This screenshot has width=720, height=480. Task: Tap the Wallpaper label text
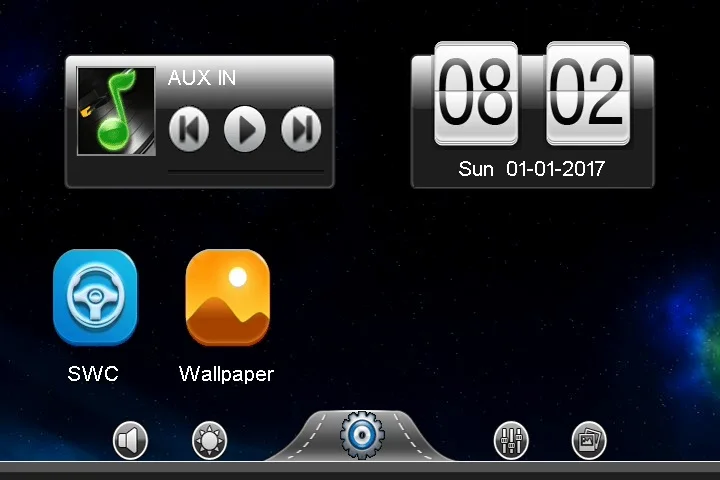click(x=226, y=374)
